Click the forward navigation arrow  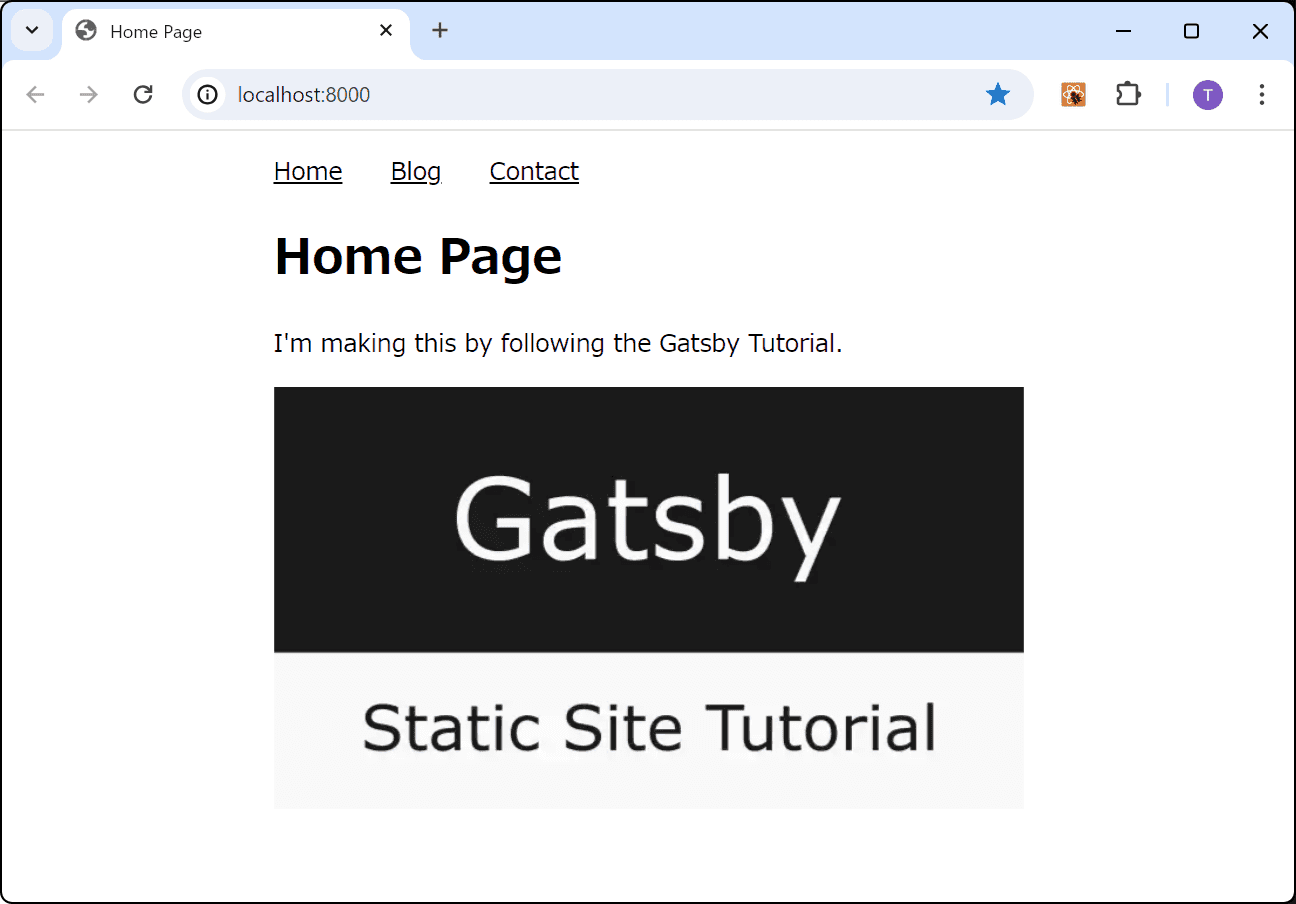coord(88,94)
